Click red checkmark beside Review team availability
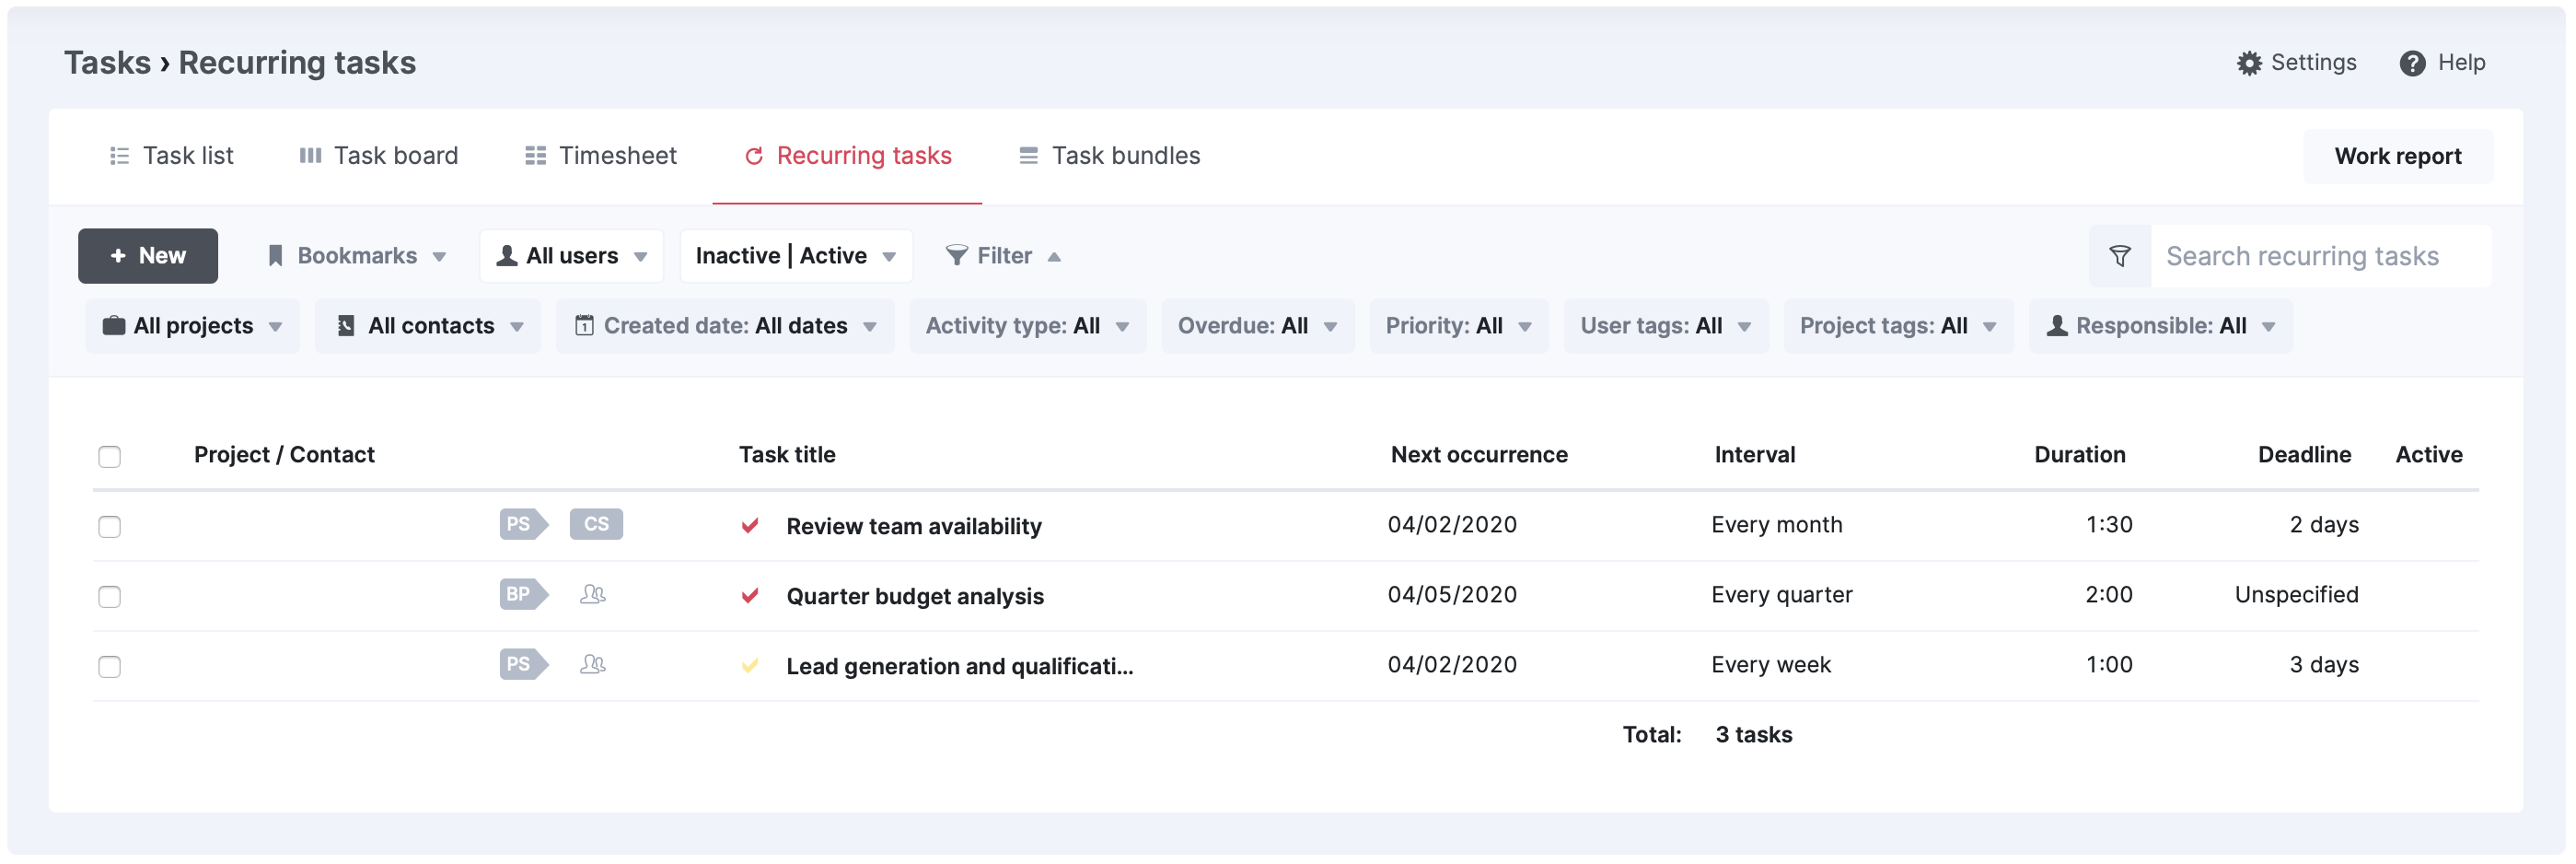This screenshot has height=864, width=2576. (x=750, y=525)
